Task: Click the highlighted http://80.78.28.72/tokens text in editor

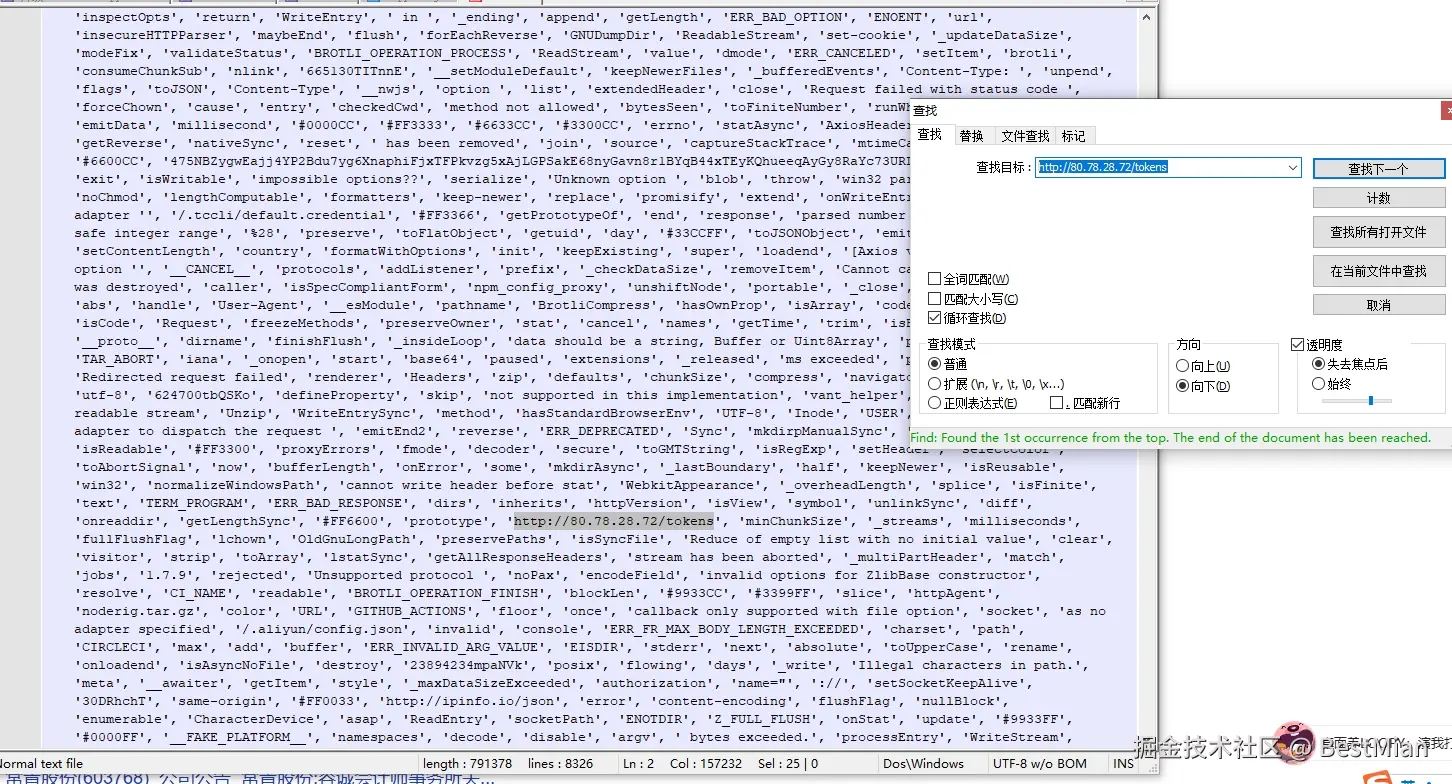Action: click(x=614, y=521)
